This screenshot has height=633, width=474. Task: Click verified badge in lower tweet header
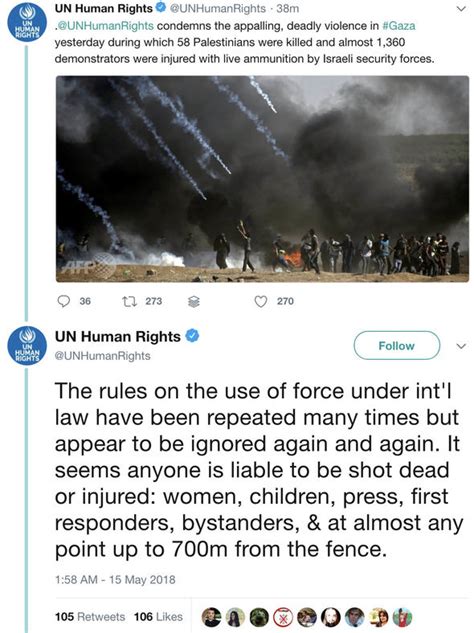(x=192, y=336)
